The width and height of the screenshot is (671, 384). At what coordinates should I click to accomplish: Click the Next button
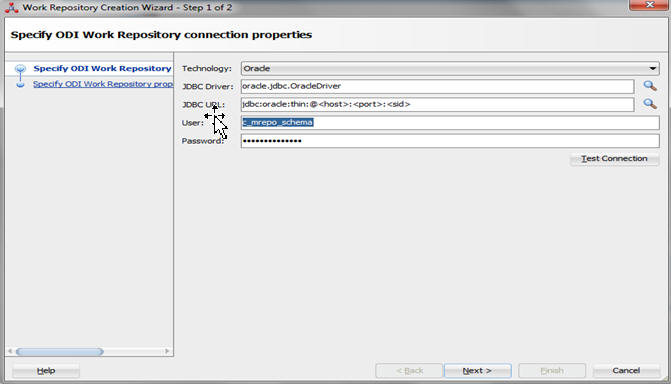(478, 371)
